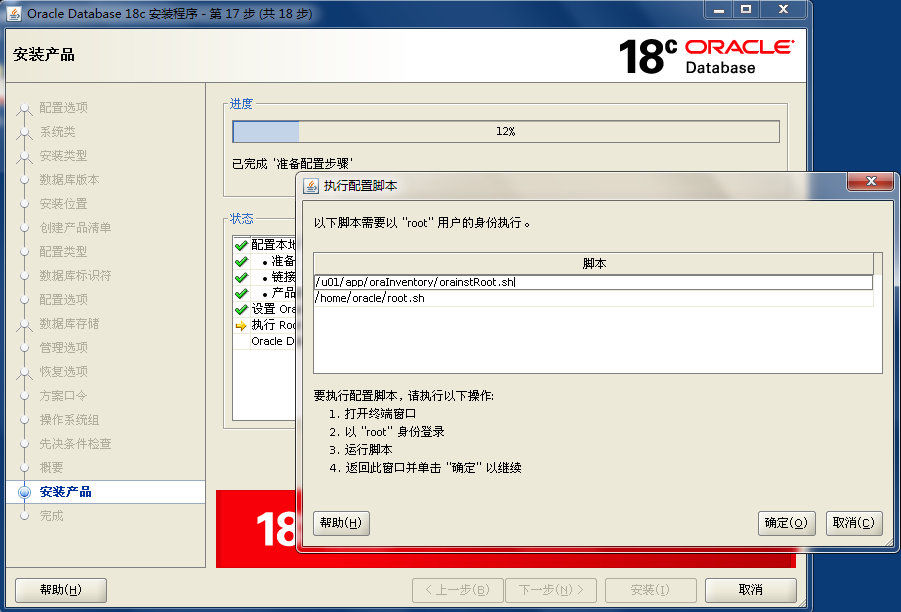Image resolution: width=901 pixels, height=612 pixels.
Task: Click the green check icon beside 配置本地
Action: click(241, 245)
